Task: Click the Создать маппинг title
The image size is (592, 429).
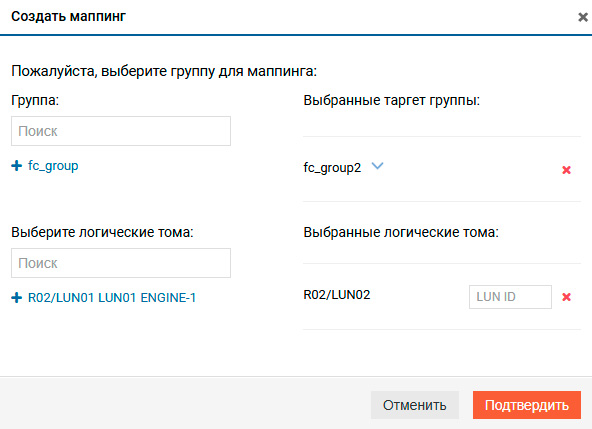Action: click(x=68, y=16)
